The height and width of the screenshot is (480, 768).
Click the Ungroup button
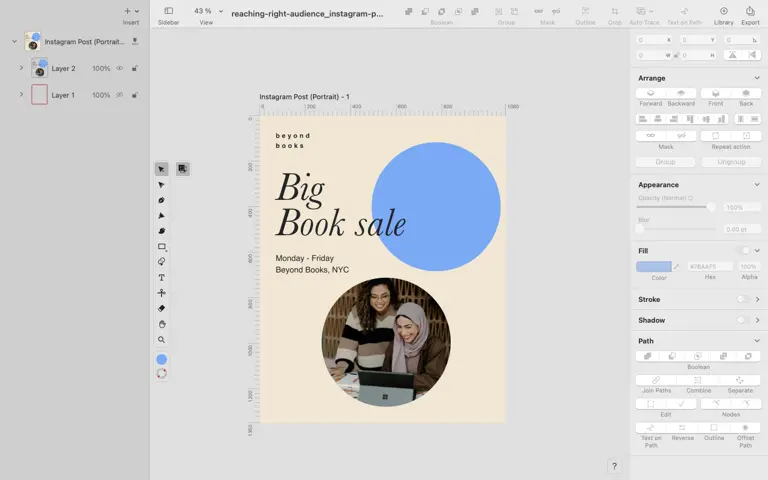pyautogui.click(x=731, y=162)
